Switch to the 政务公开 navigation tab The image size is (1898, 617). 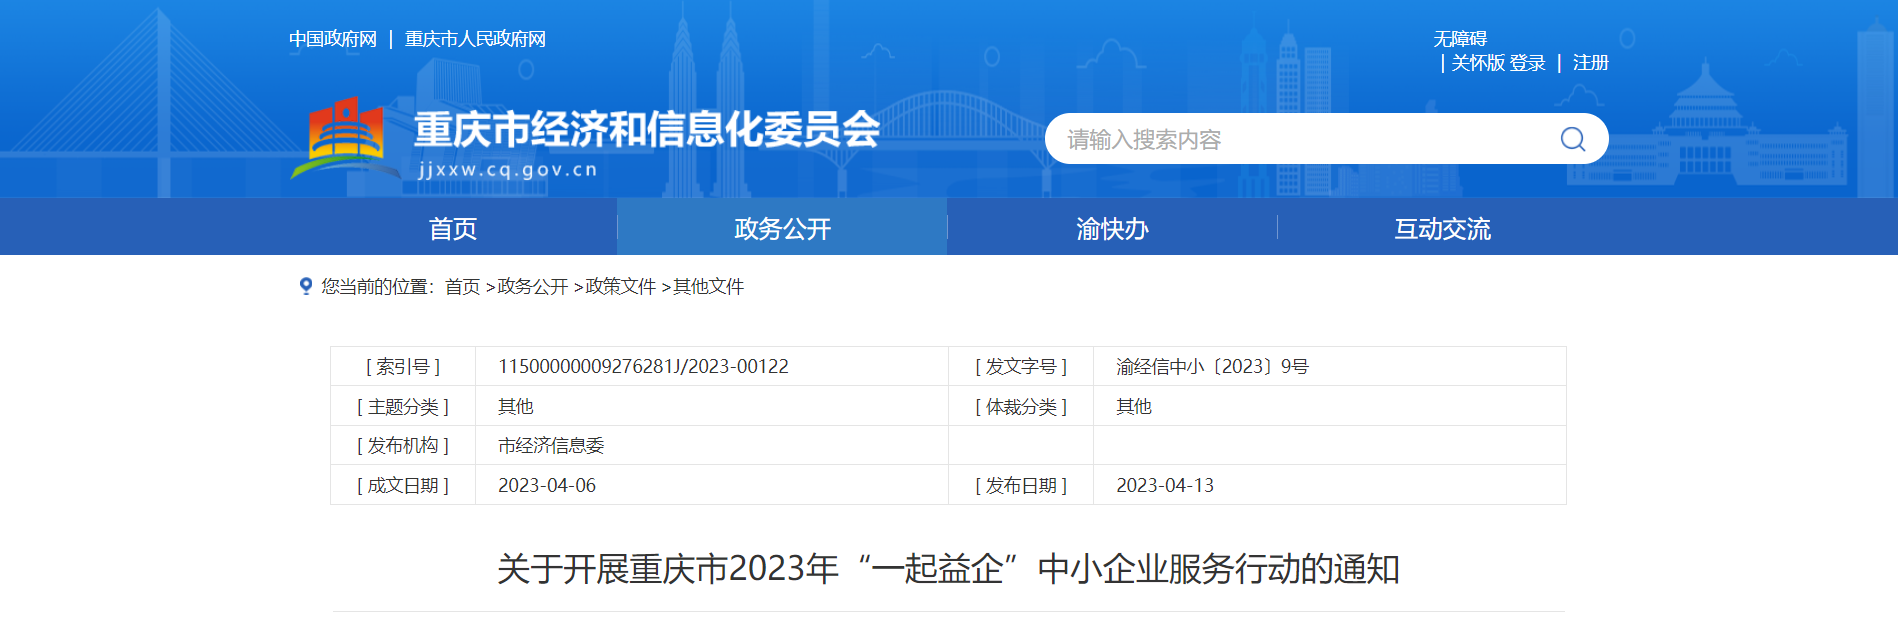point(782,229)
